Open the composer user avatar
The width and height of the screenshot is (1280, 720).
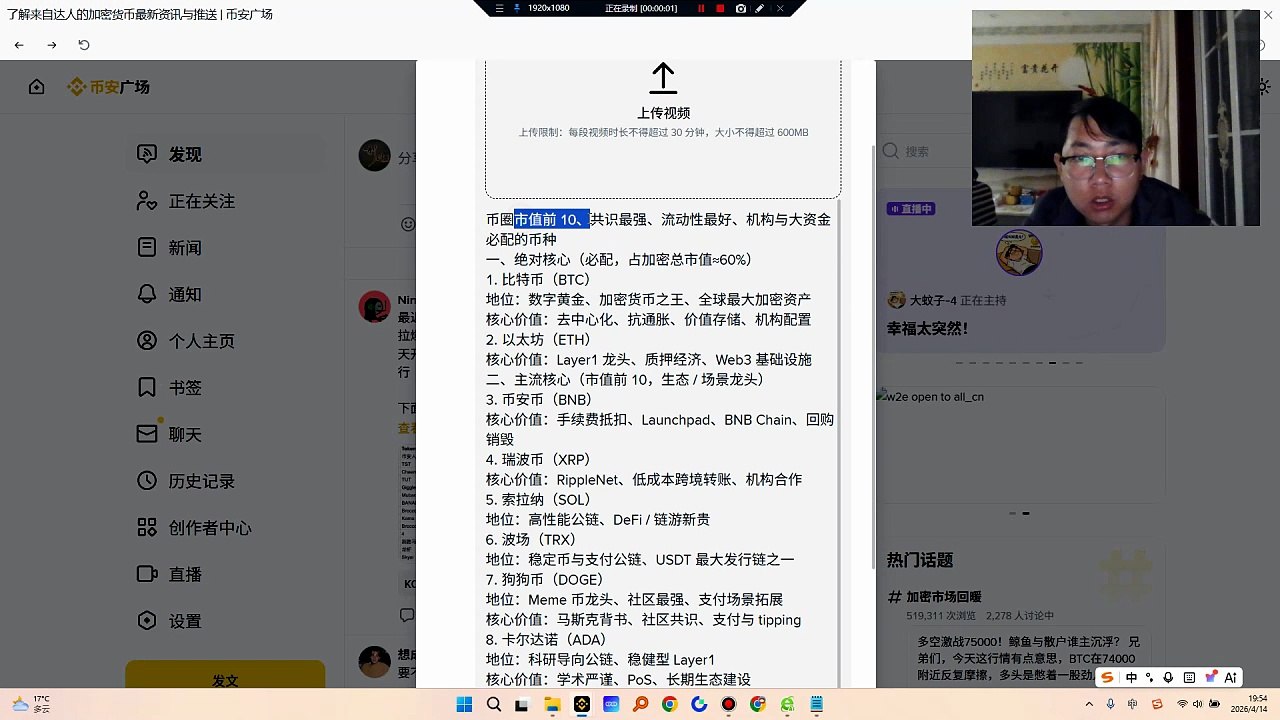click(x=375, y=155)
